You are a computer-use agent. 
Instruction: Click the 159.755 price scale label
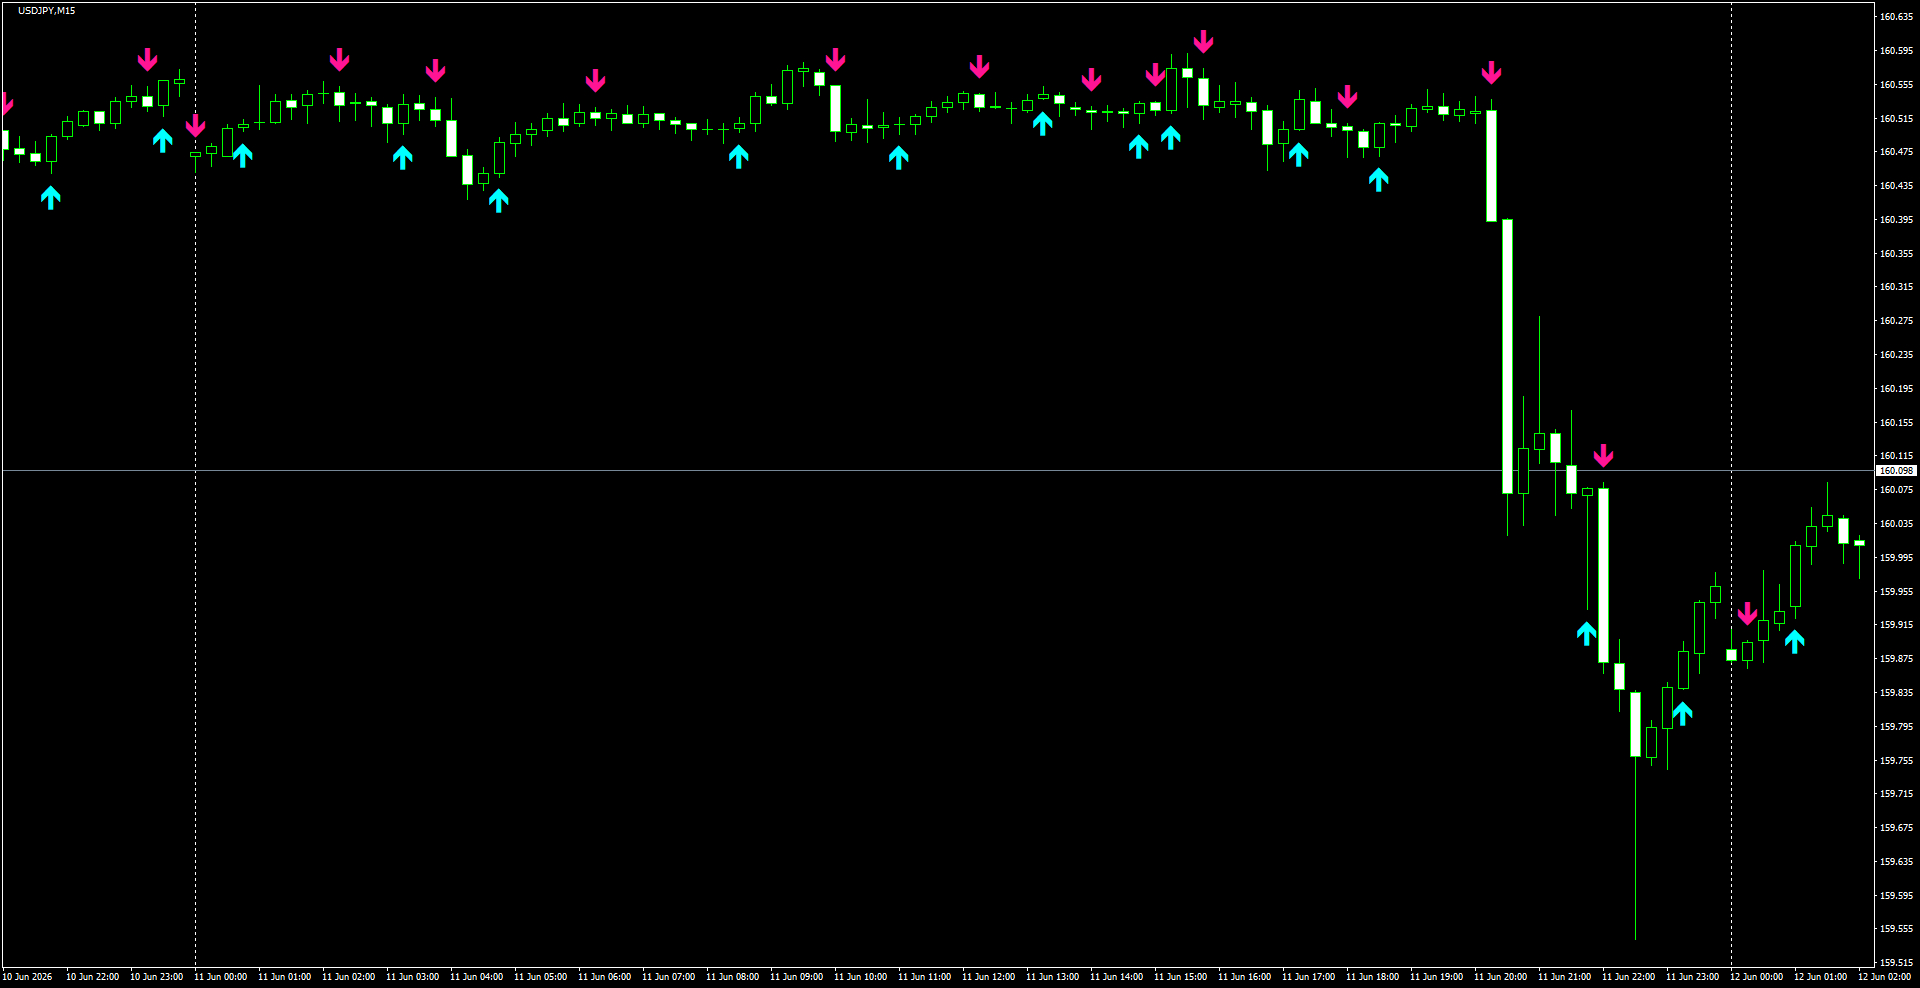tap(1896, 760)
